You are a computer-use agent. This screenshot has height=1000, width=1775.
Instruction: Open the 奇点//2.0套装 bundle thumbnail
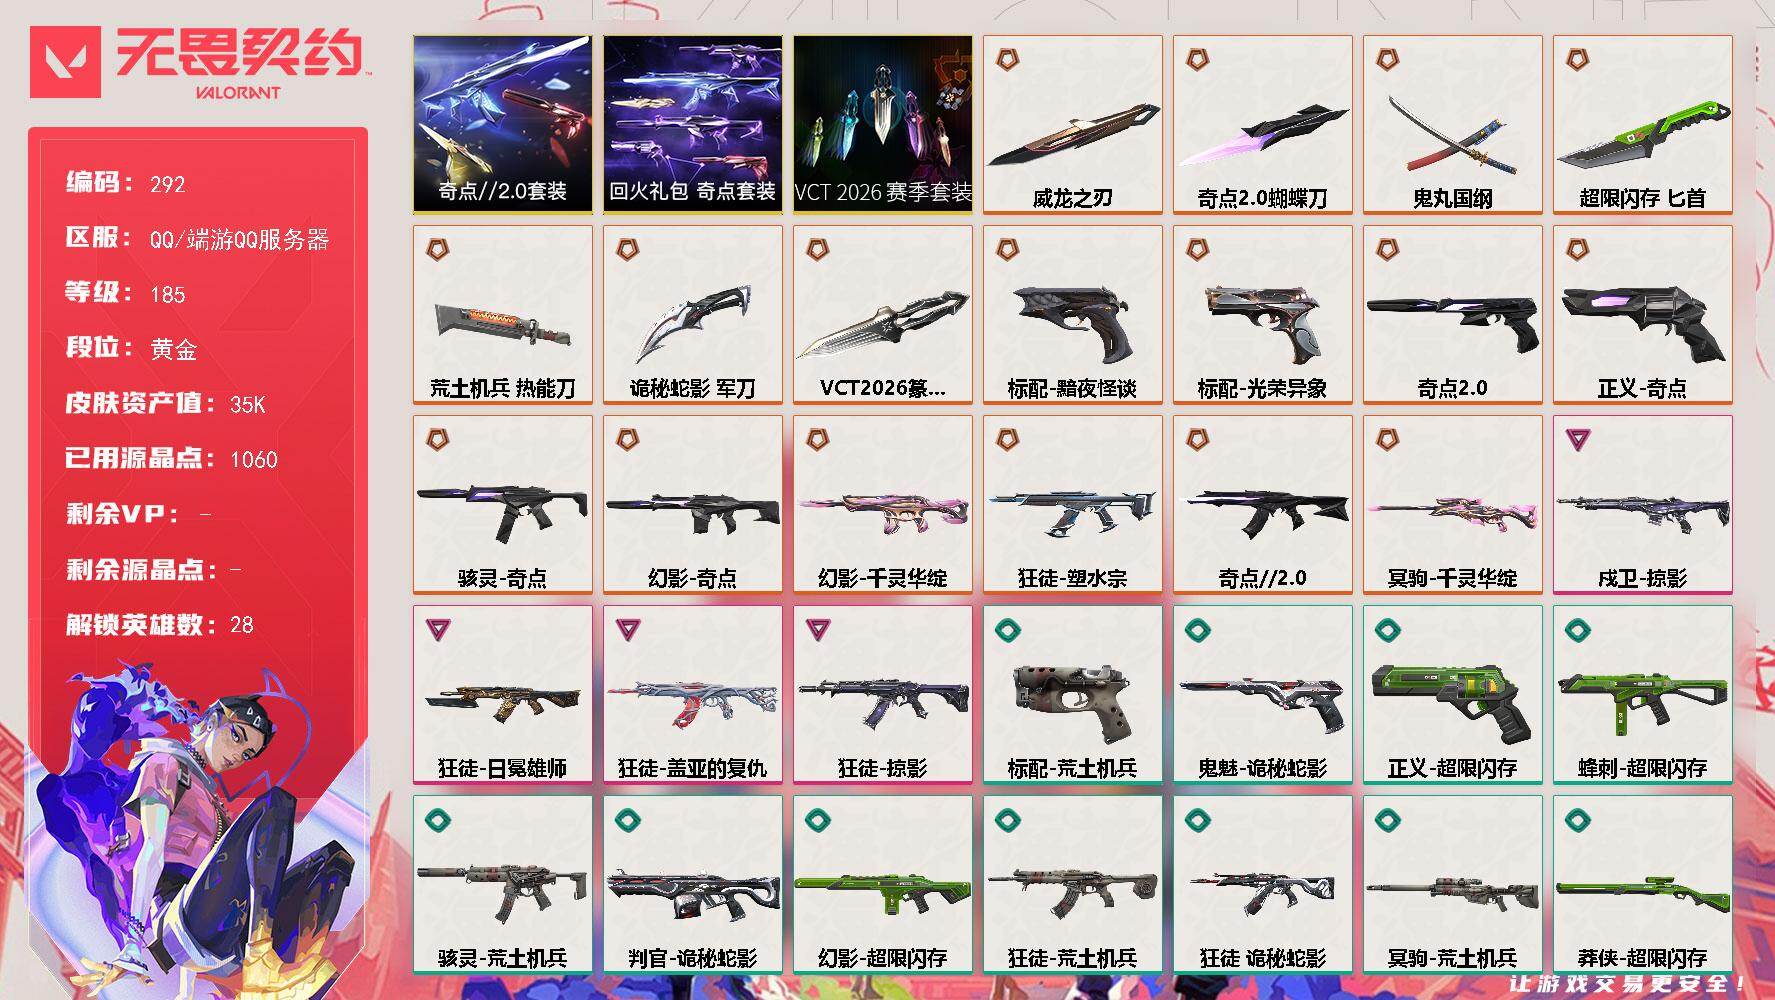[503, 125]
